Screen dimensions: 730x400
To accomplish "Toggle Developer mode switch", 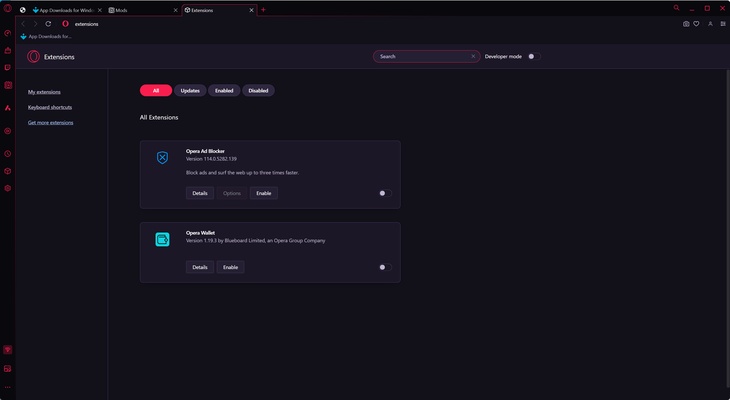I will pyautogui.click(x=534, y=56).
